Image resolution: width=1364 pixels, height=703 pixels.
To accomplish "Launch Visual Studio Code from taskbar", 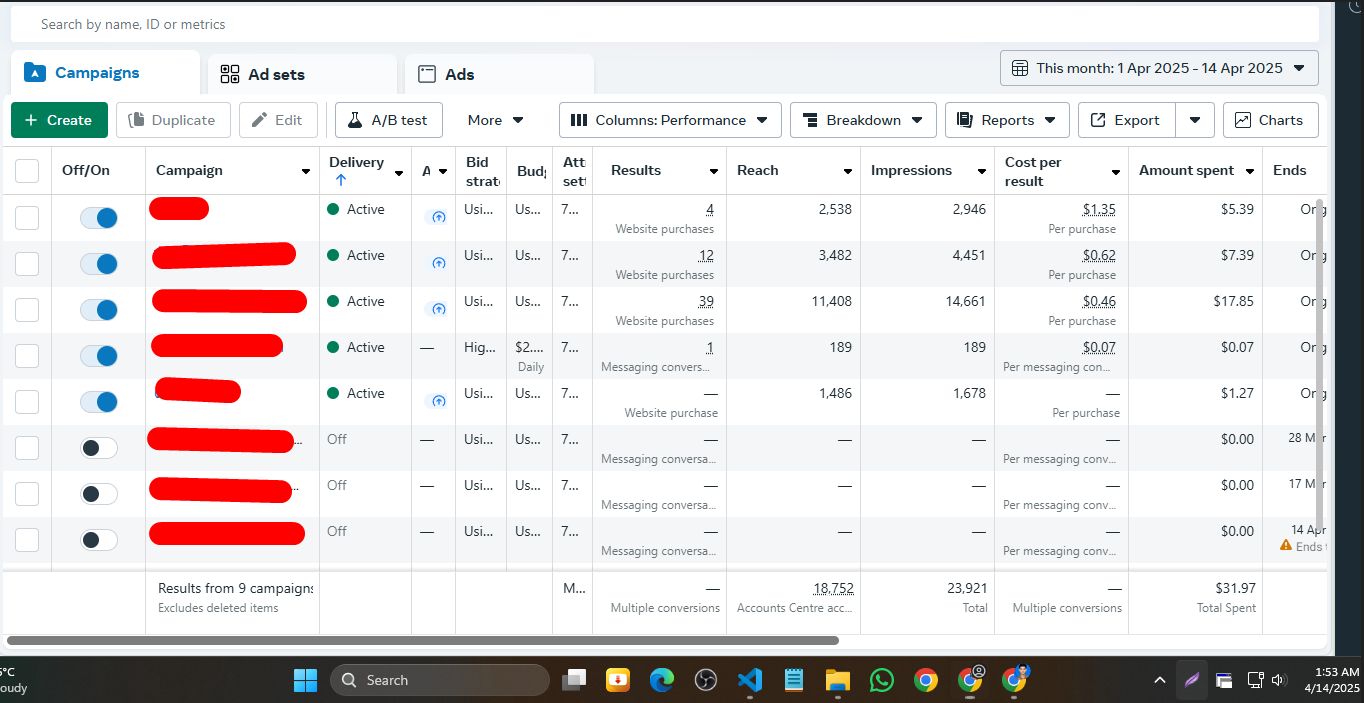I will tap(750, 680).
